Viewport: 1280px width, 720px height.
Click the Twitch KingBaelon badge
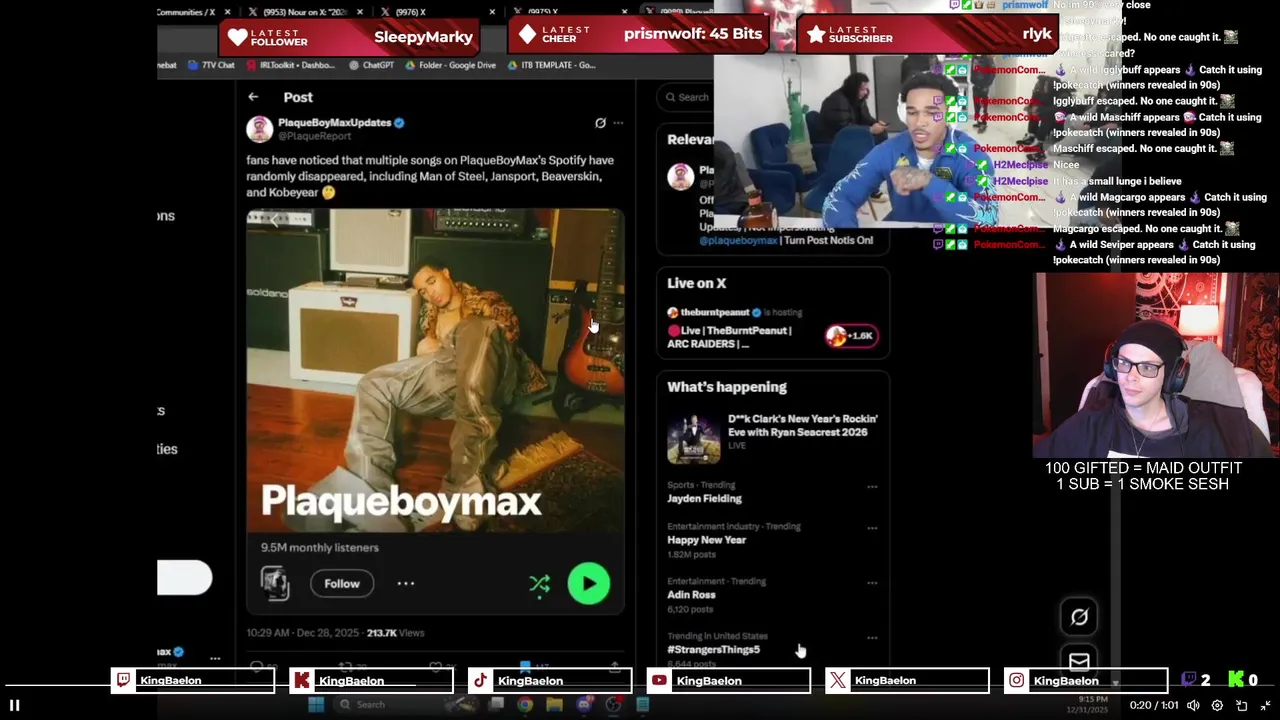coord(193,681)
